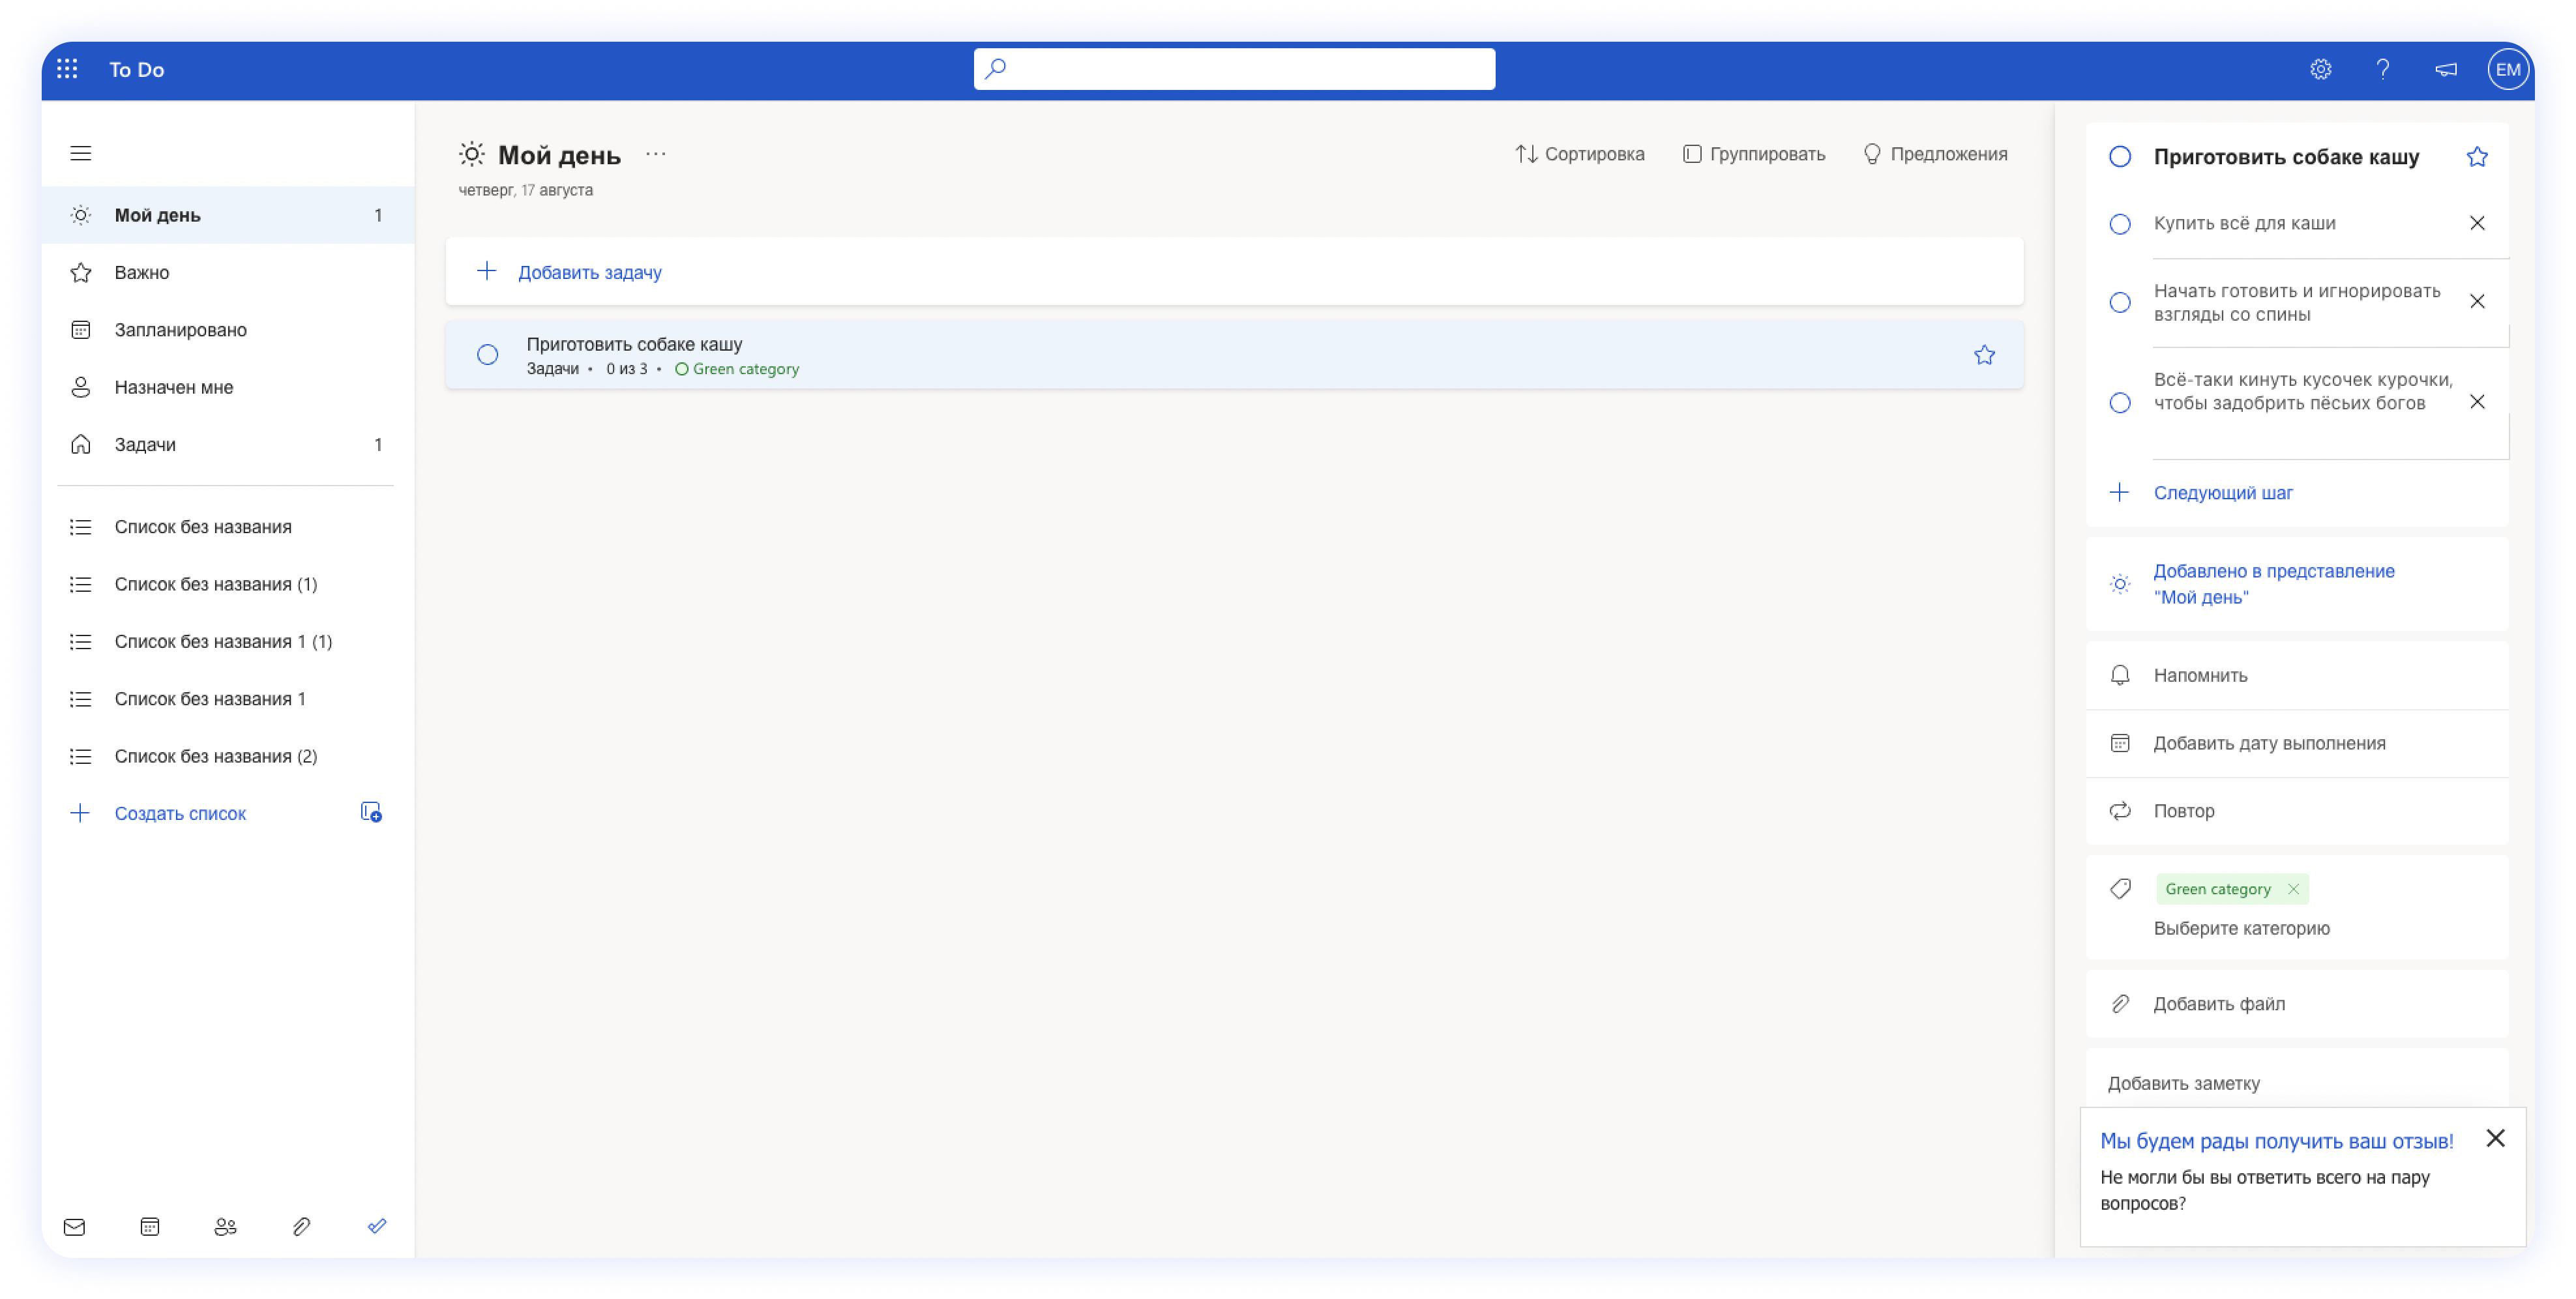Click Добавить дату выполнения
Screen dimensions: 2576x1299
pyautogui.click(x=2269, y=743)
